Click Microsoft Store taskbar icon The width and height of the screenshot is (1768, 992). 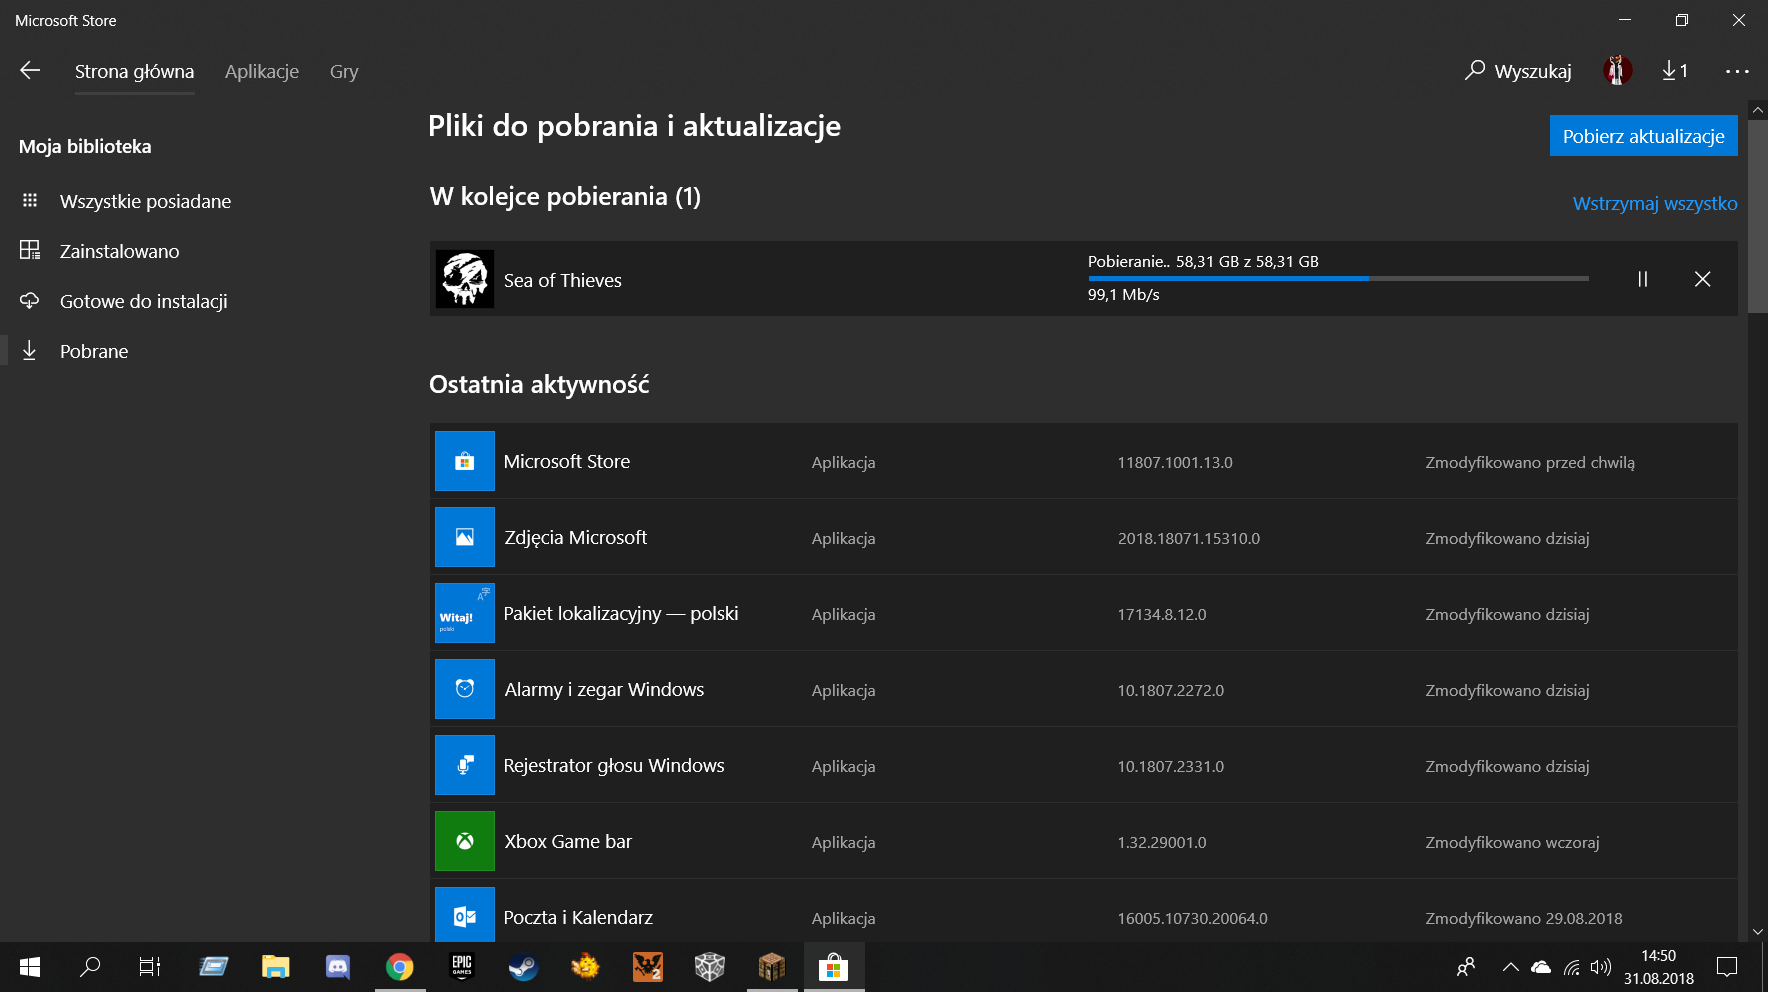[x=833, y=967]
